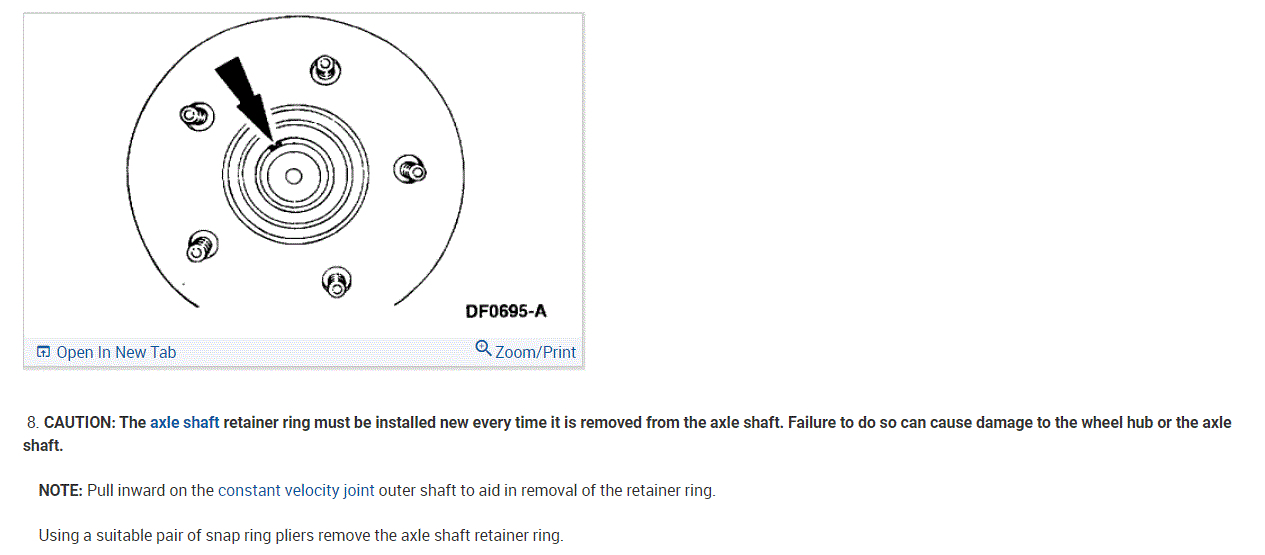Viewport: 1265px width, 555px height.
Task: Click the retainer ring gap the arrow points to
Action: click(276, 145)
